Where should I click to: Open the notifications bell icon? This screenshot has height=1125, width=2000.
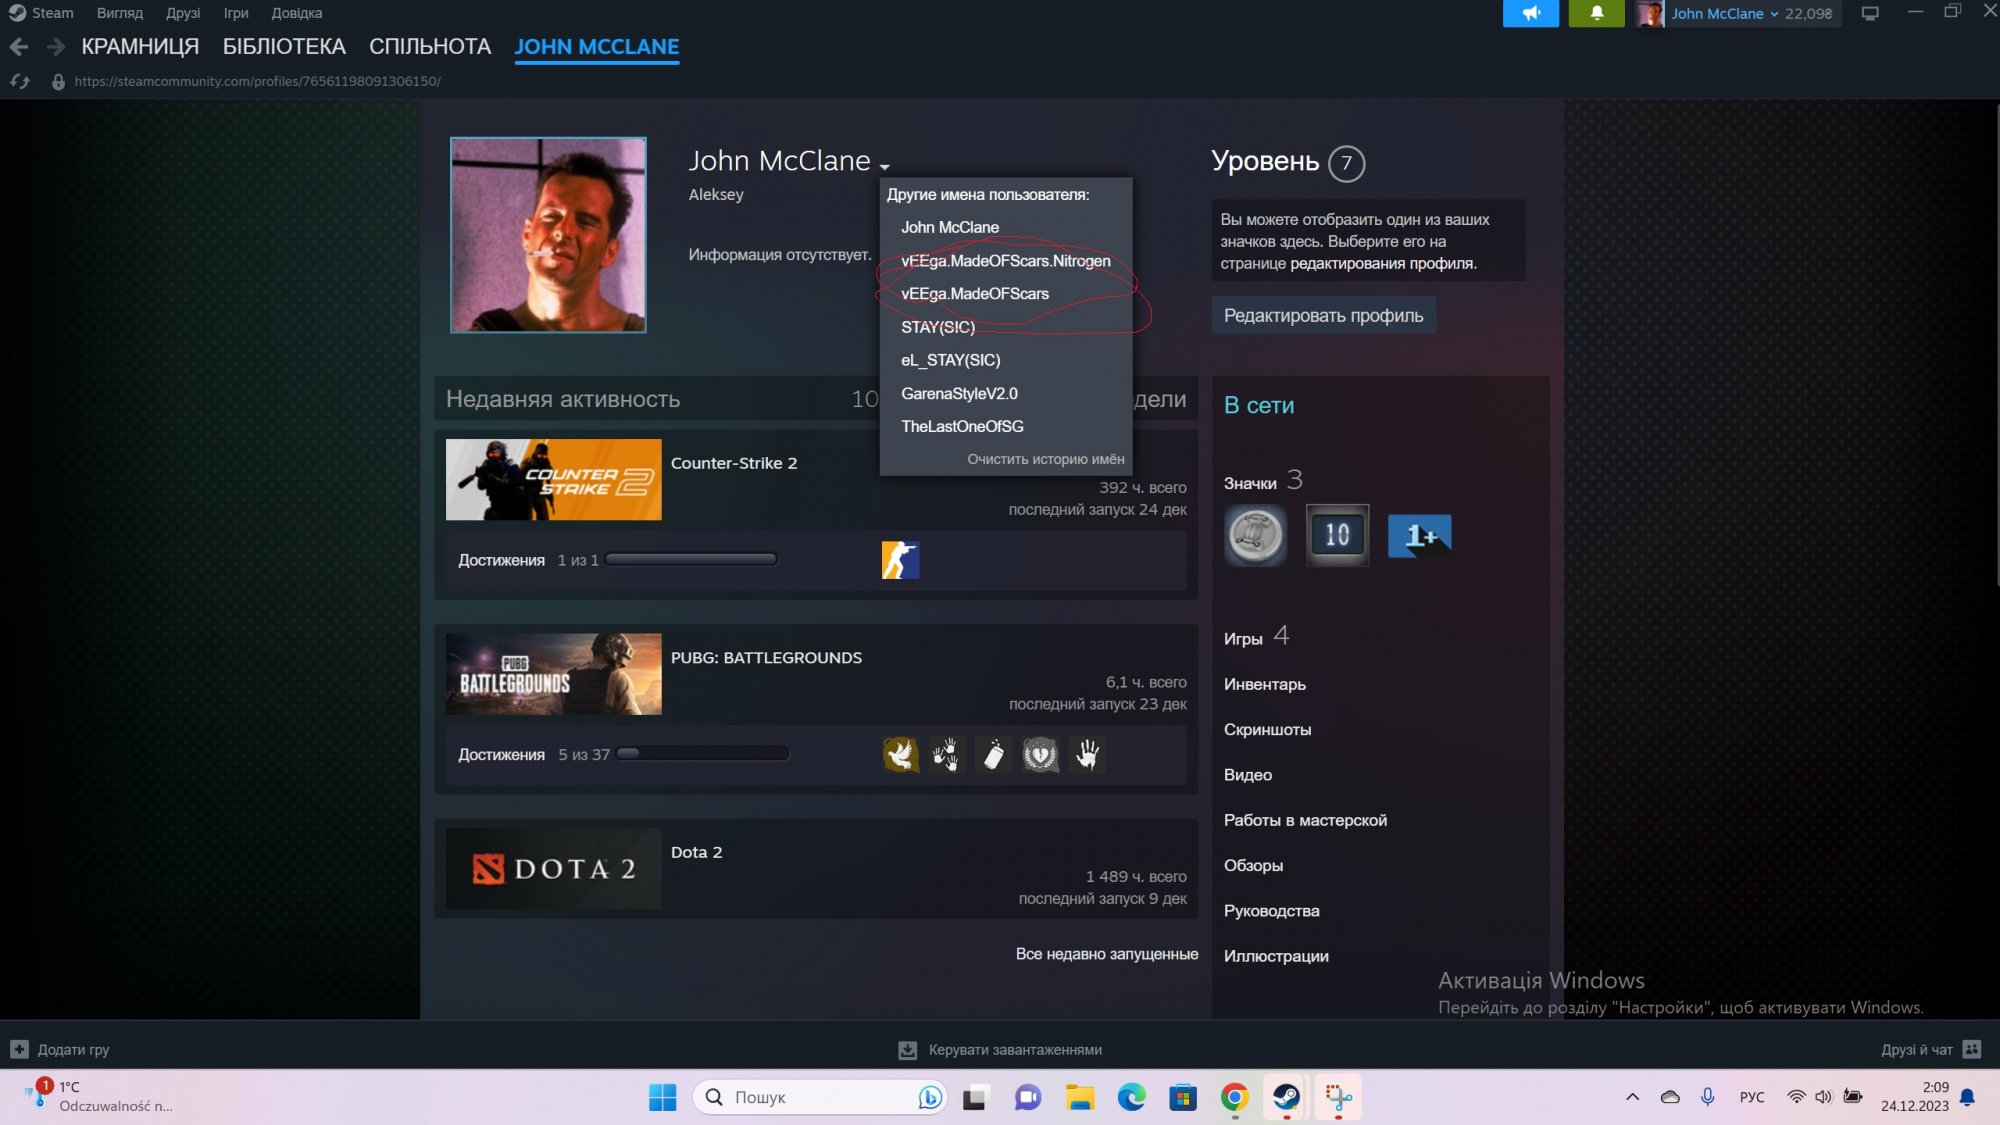[1596, 13]
